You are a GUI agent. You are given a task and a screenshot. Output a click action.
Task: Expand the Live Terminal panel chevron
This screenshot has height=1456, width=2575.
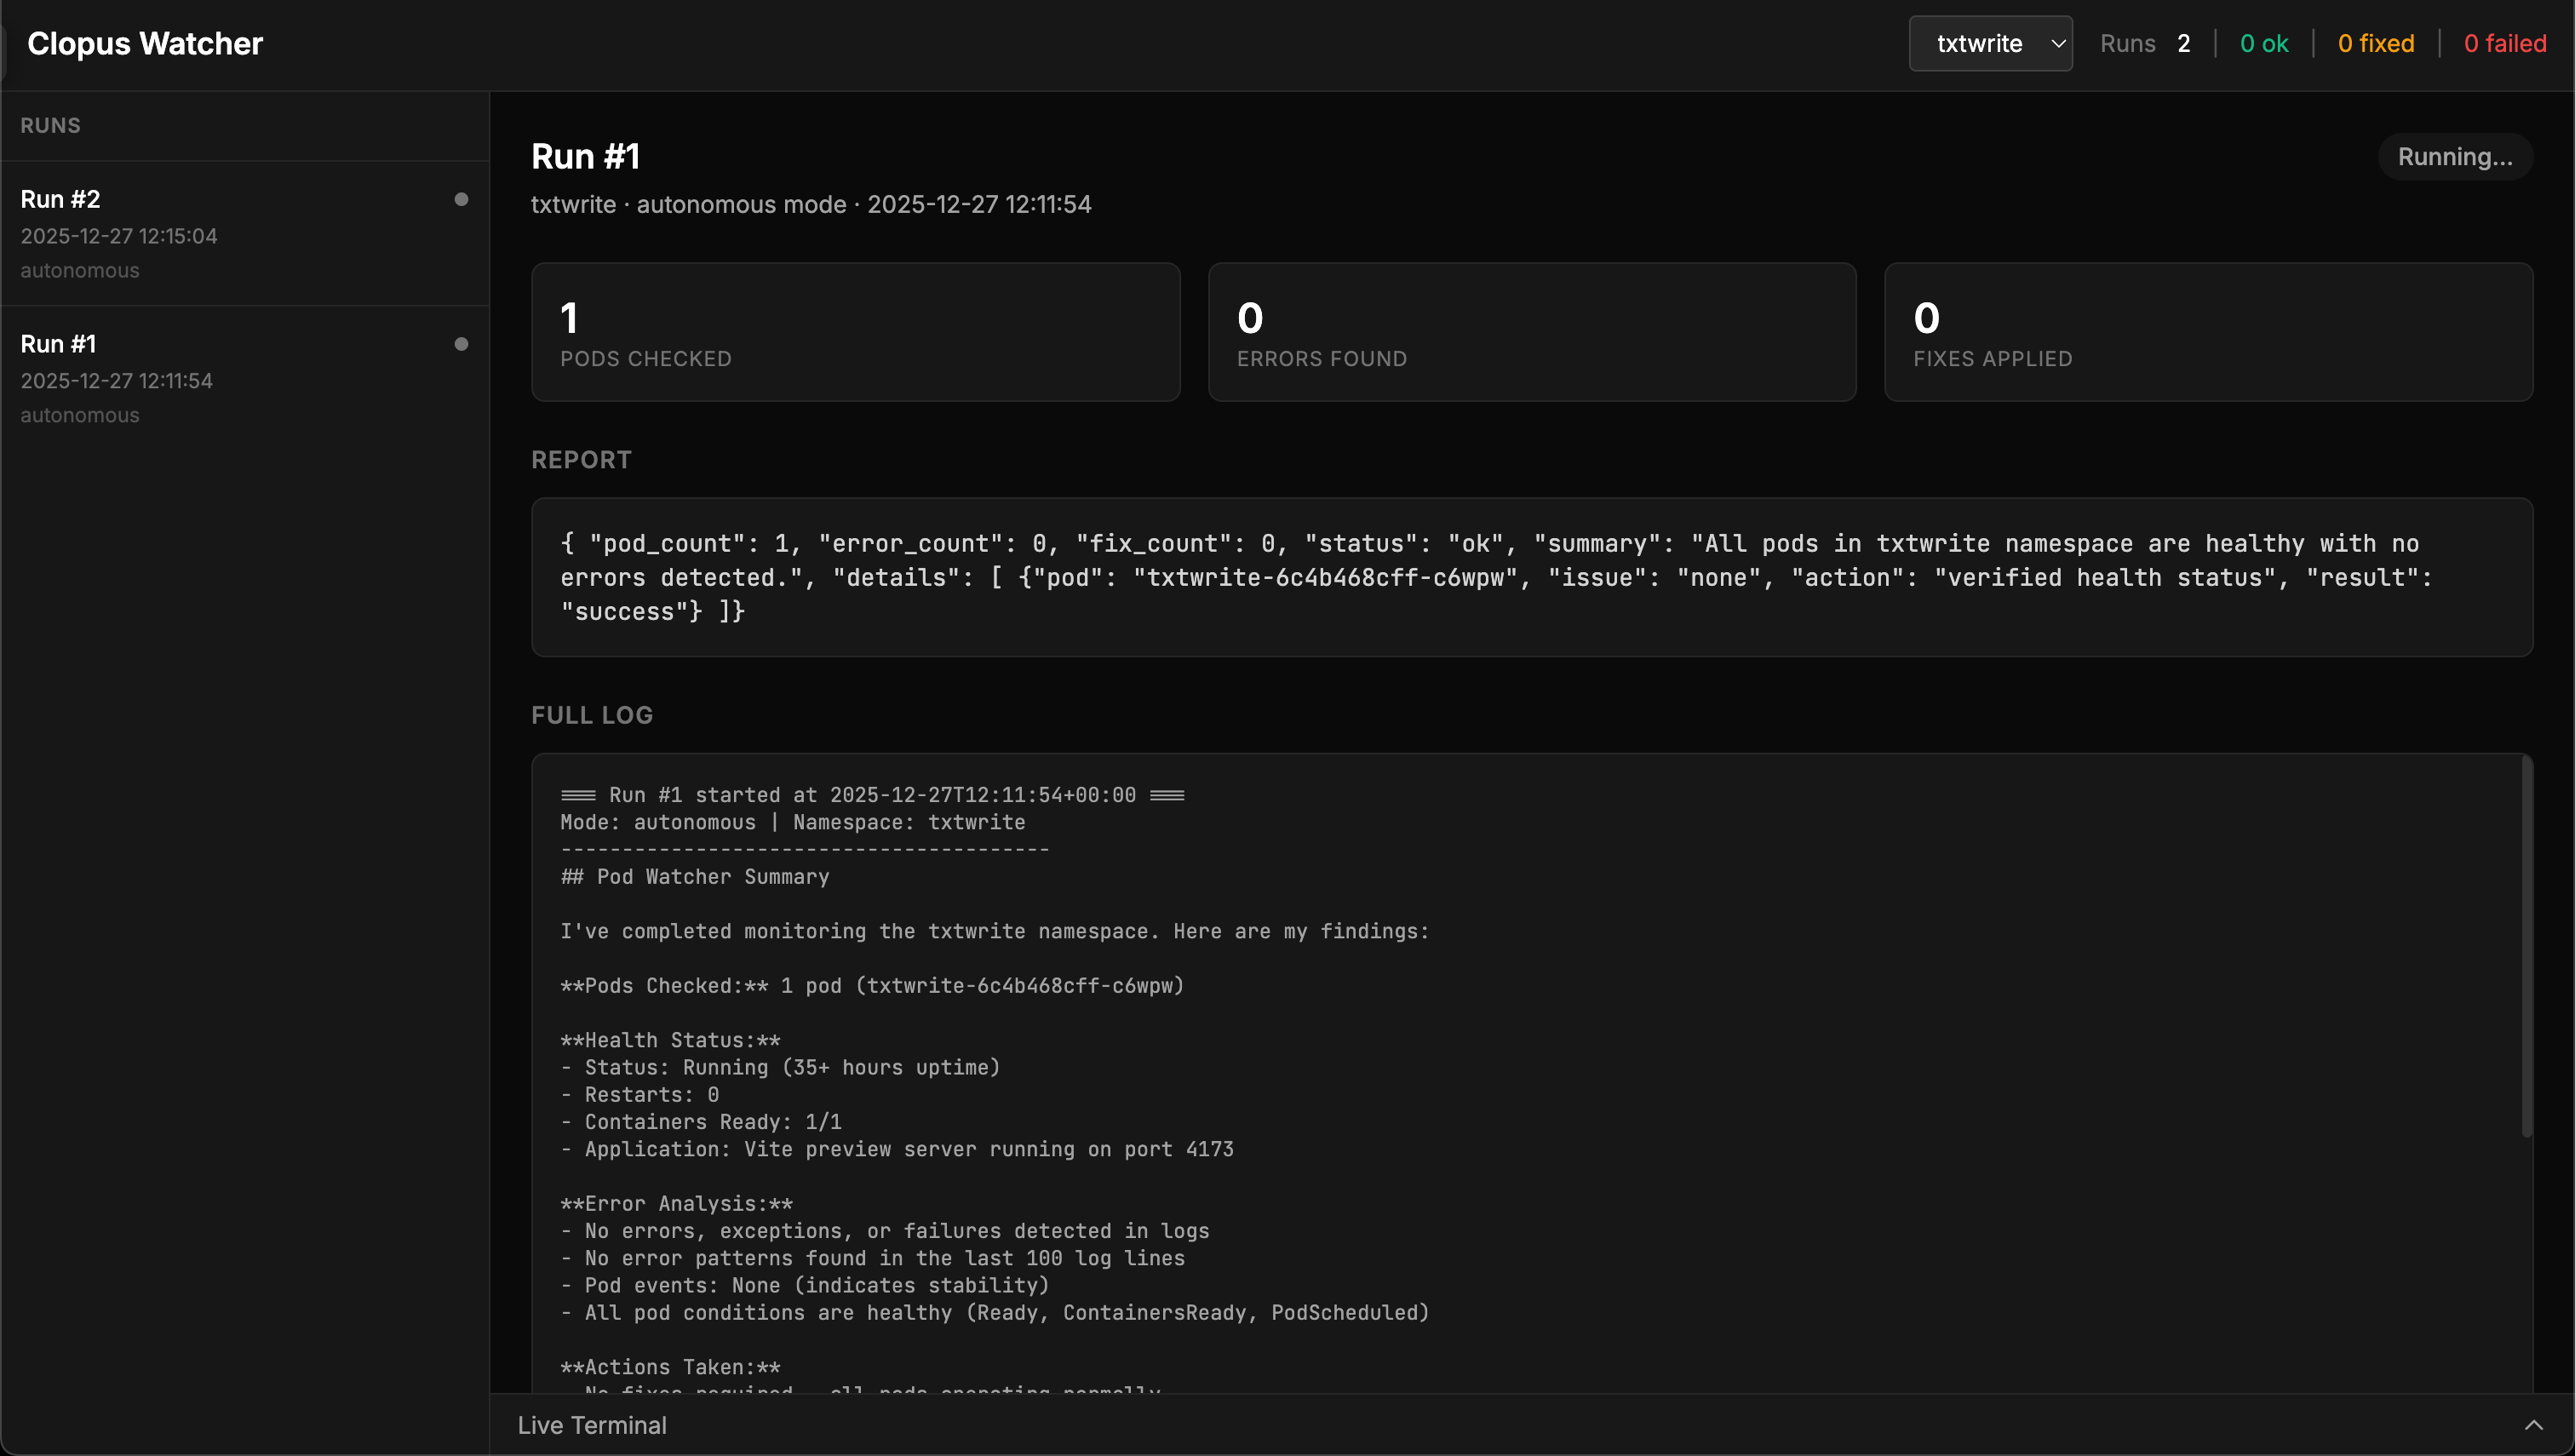[x=2533, y=1425]
